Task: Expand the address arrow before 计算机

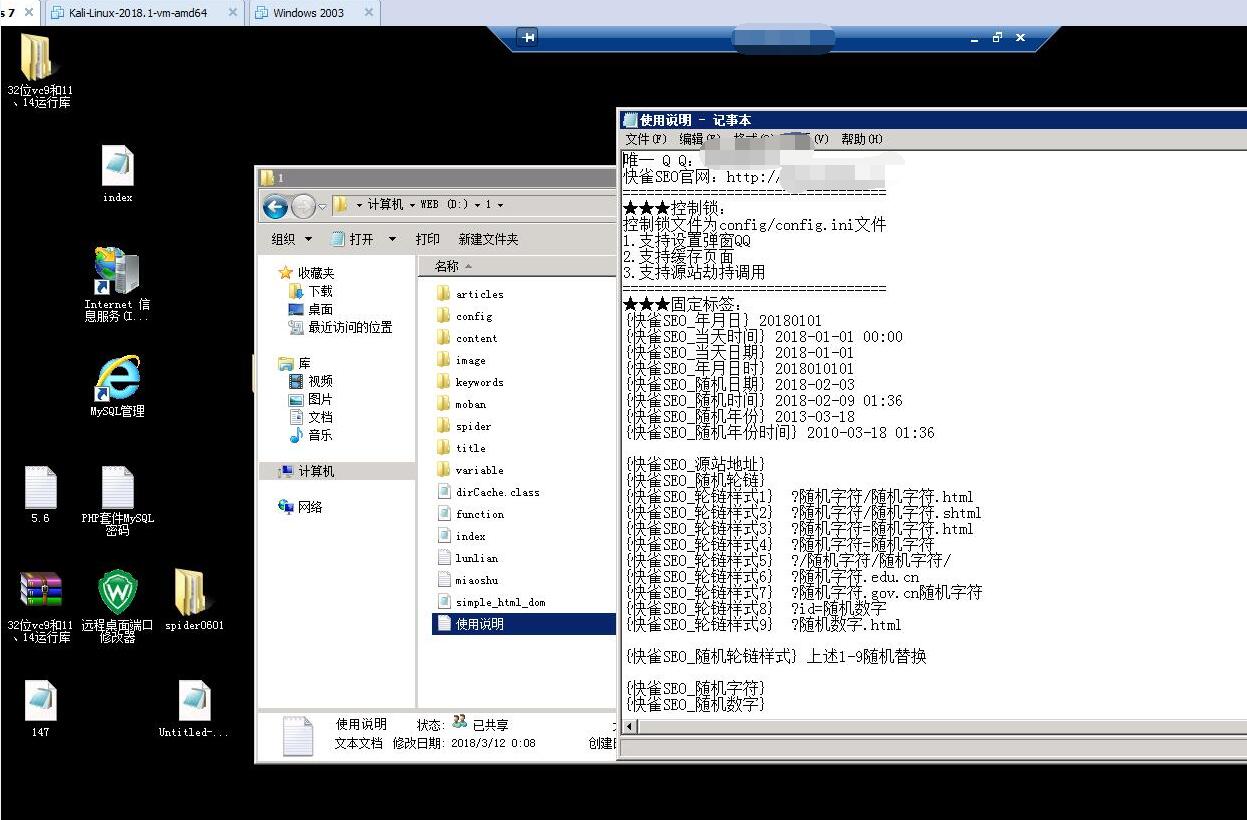Action: (x=358, y=205)
